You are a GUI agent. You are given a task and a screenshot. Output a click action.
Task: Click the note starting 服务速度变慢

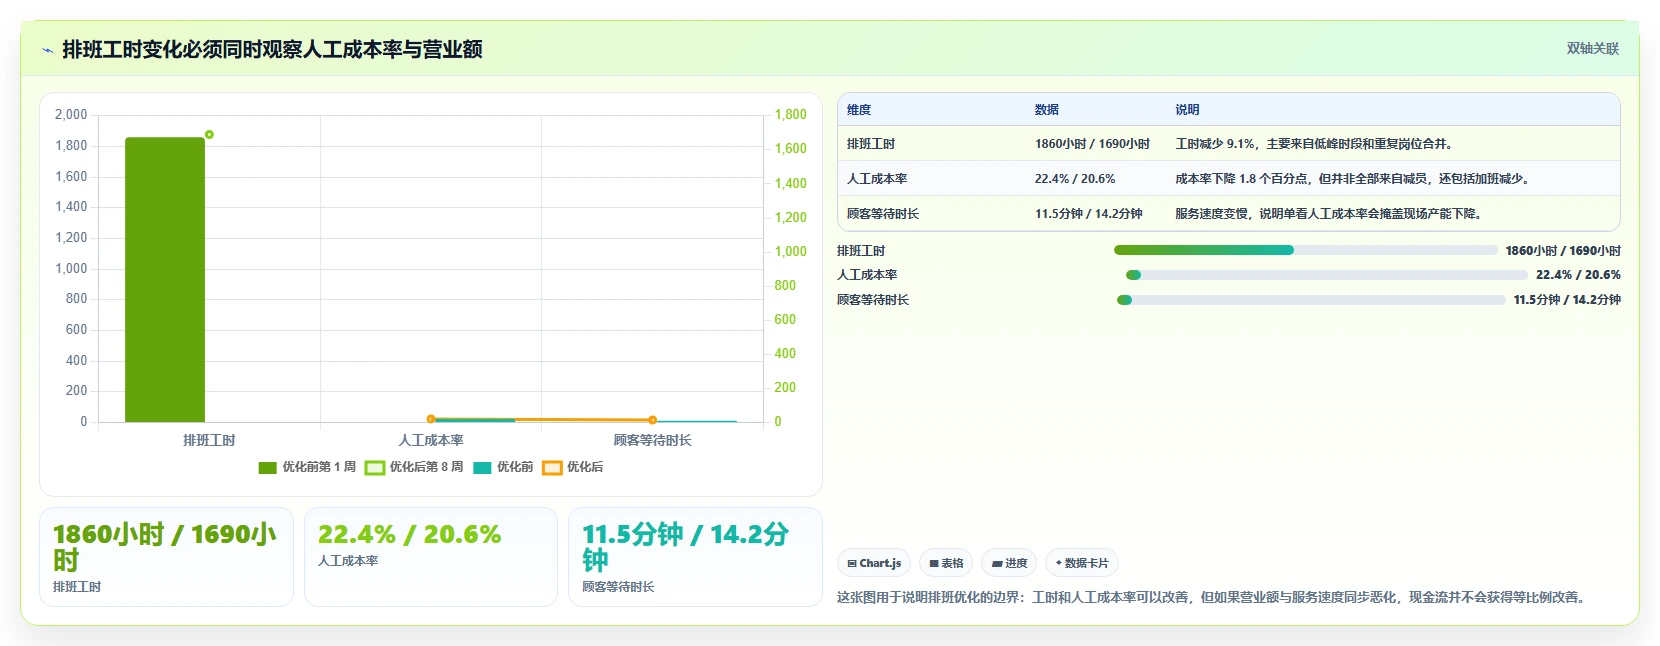point(1329,214)
